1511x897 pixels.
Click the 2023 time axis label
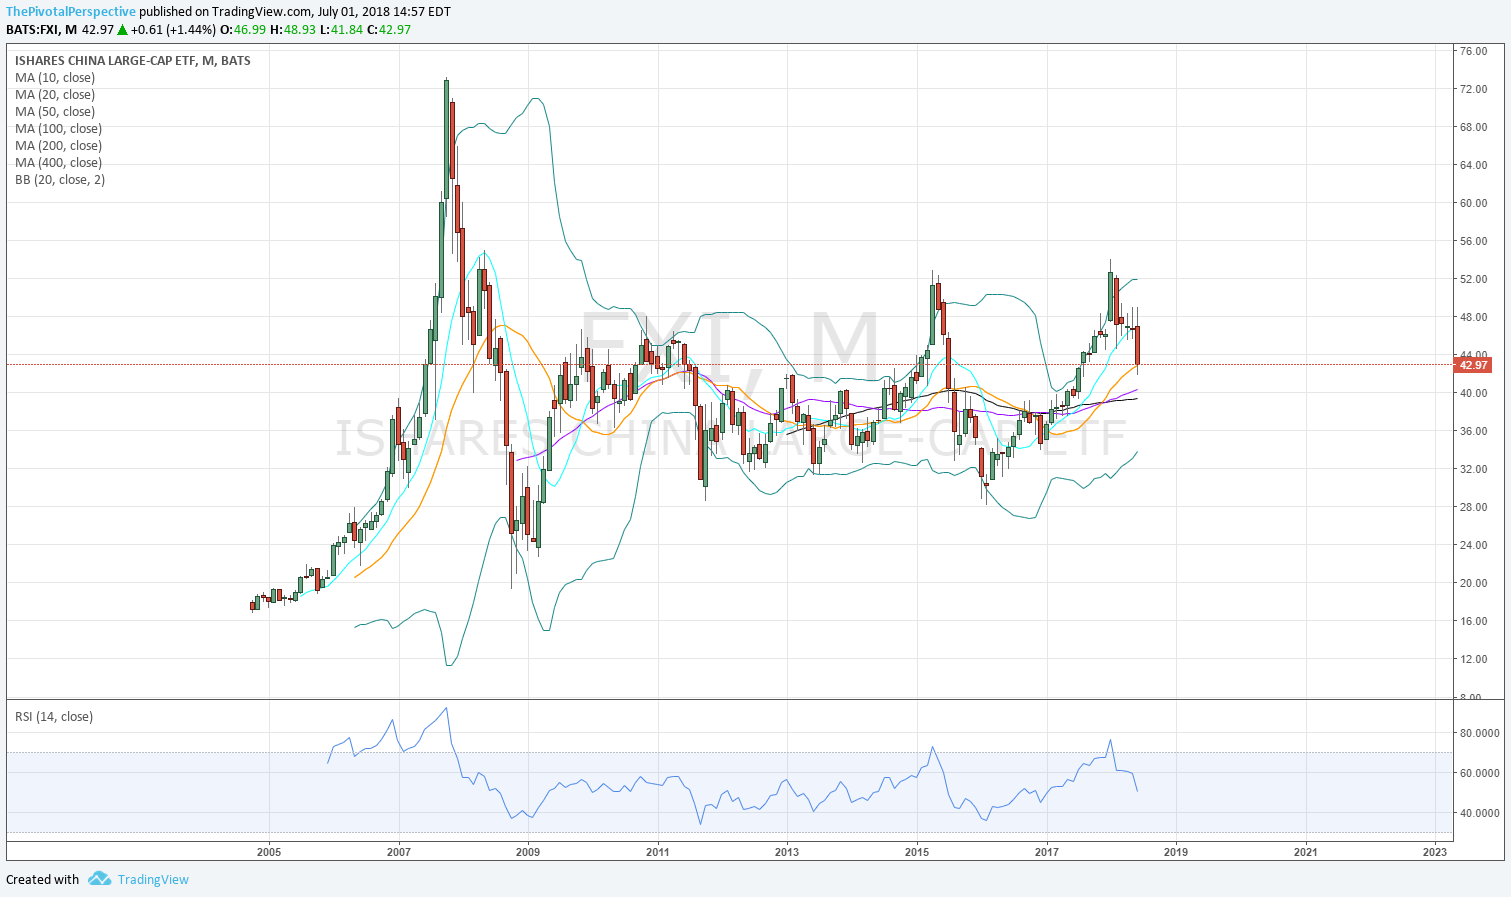pos(1434,852)
